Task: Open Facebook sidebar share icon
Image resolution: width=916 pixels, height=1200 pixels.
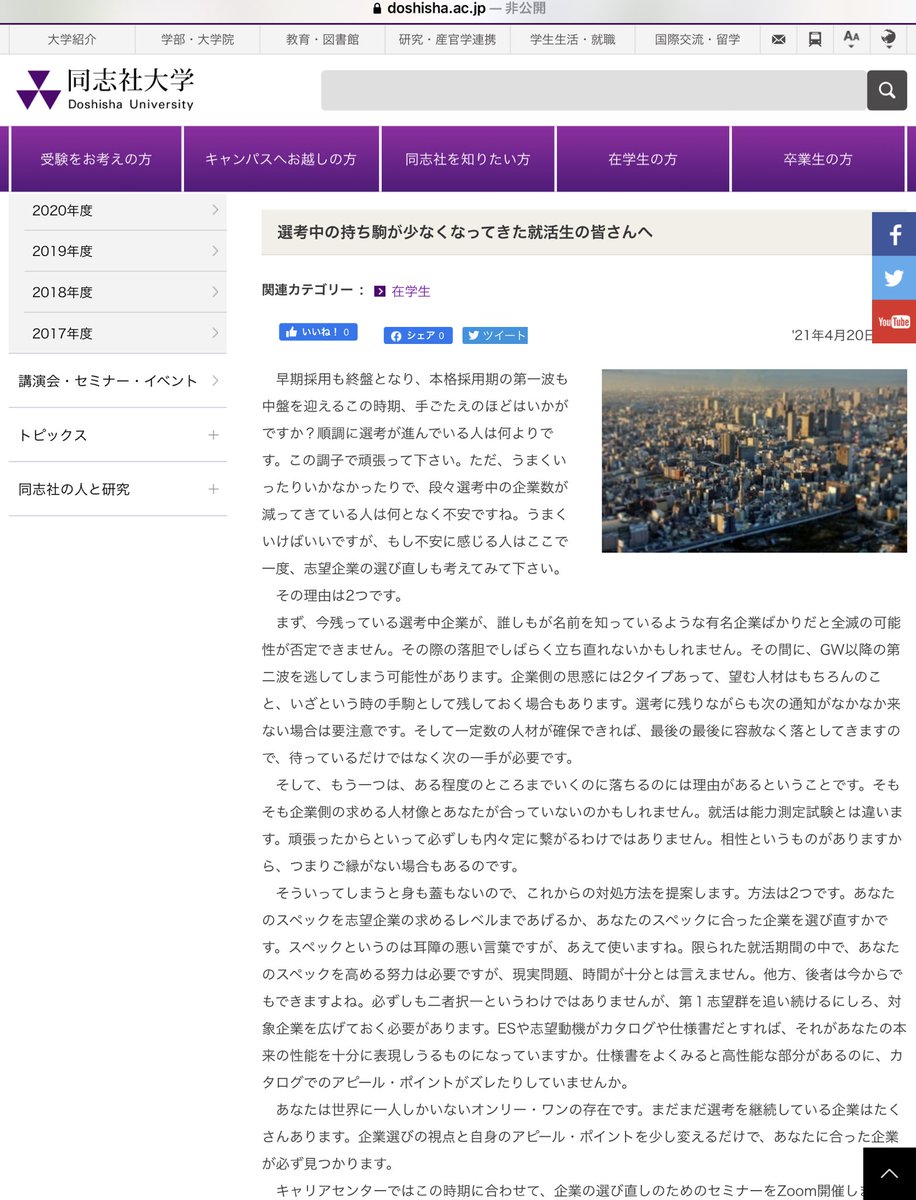Action: click(894, 235)
